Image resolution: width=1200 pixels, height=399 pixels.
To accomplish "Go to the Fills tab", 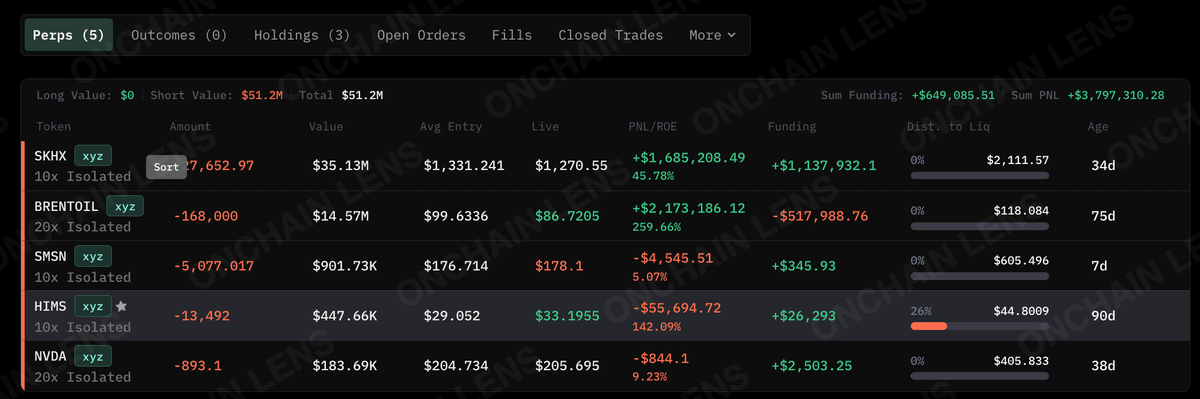I will [511, 35].
